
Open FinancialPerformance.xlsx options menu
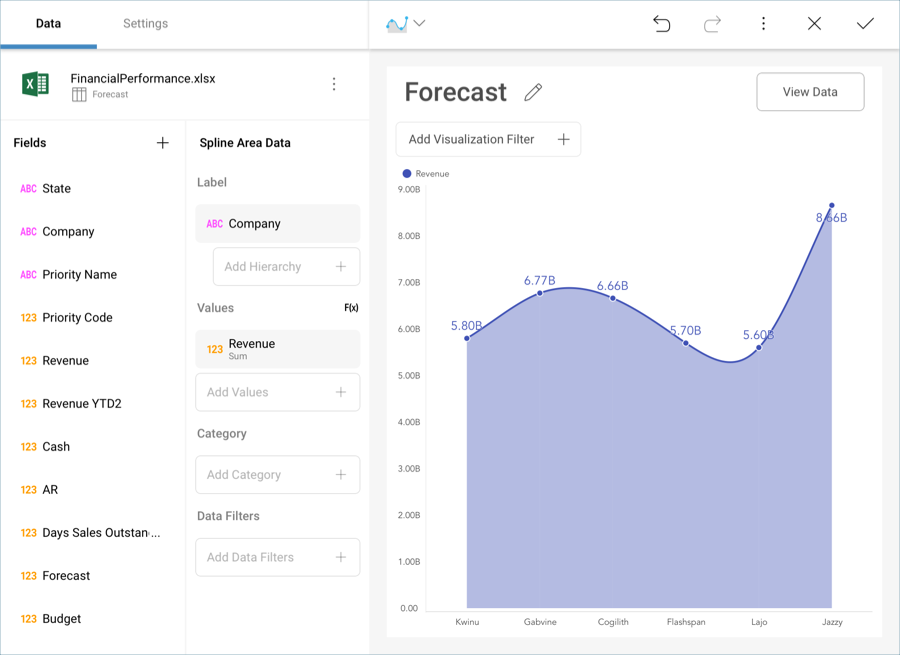tap(334, 85)
